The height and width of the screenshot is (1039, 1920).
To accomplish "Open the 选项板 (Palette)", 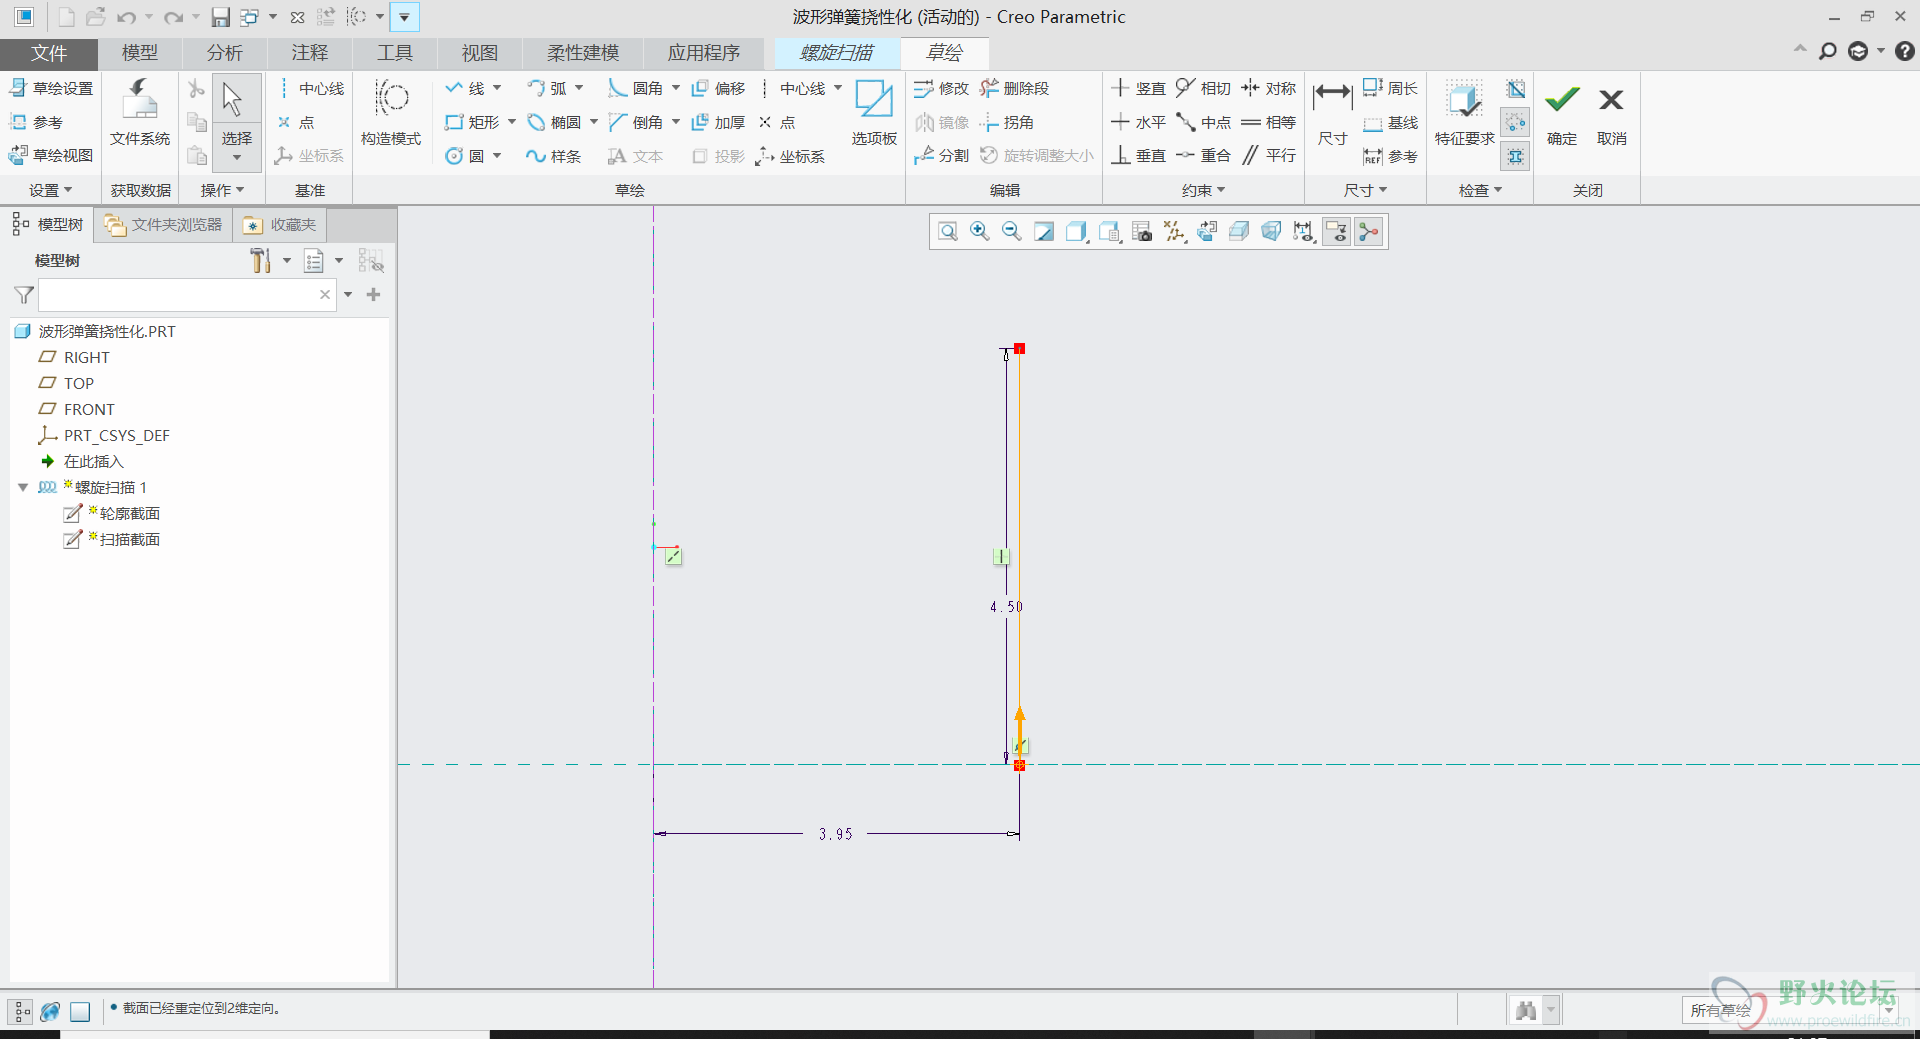I will click(874, 112).
